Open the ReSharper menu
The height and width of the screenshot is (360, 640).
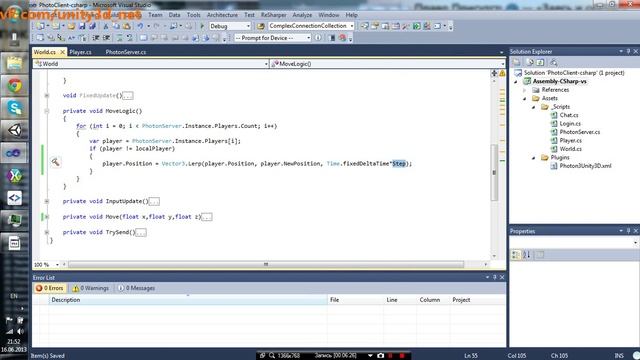tap(273, 15)
